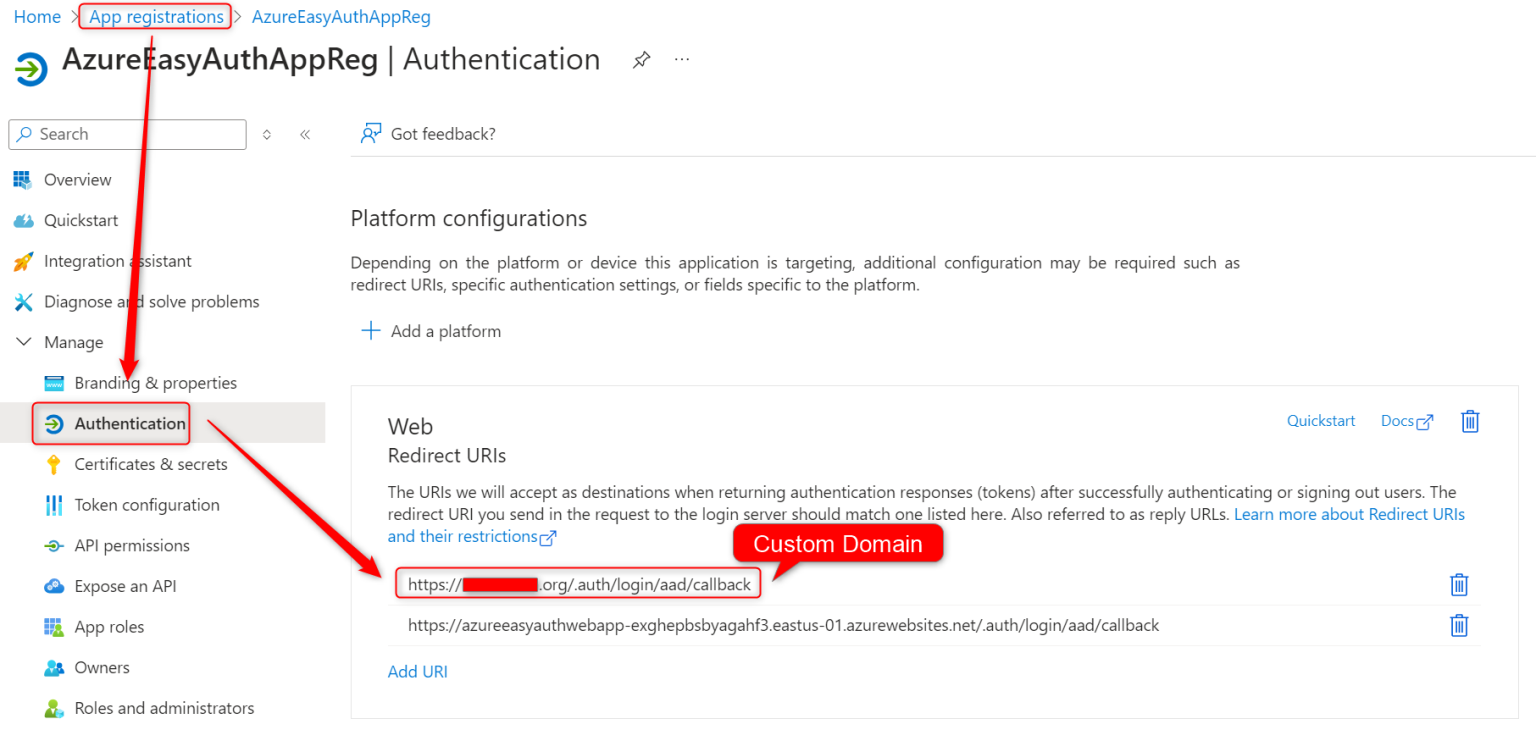Delete the entire Web platform configuration

[1470, 420]
